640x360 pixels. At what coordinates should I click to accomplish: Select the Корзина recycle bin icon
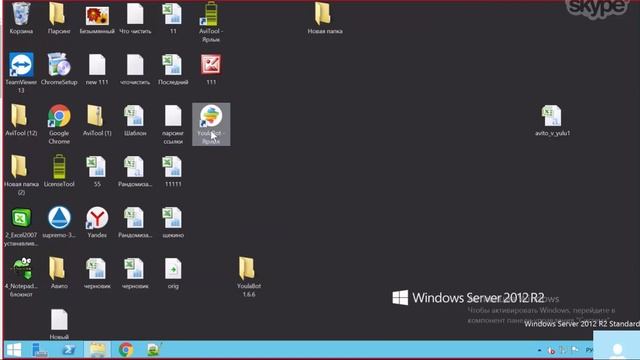(21, 18)
